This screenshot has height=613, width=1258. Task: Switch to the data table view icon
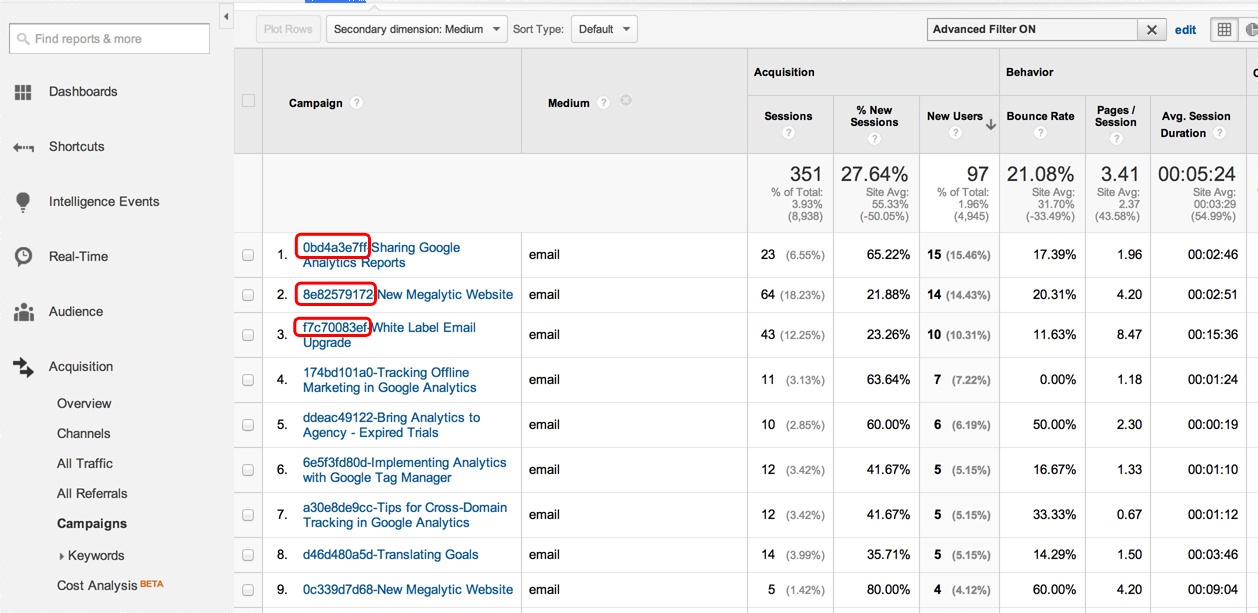(x=1223, y=30)
